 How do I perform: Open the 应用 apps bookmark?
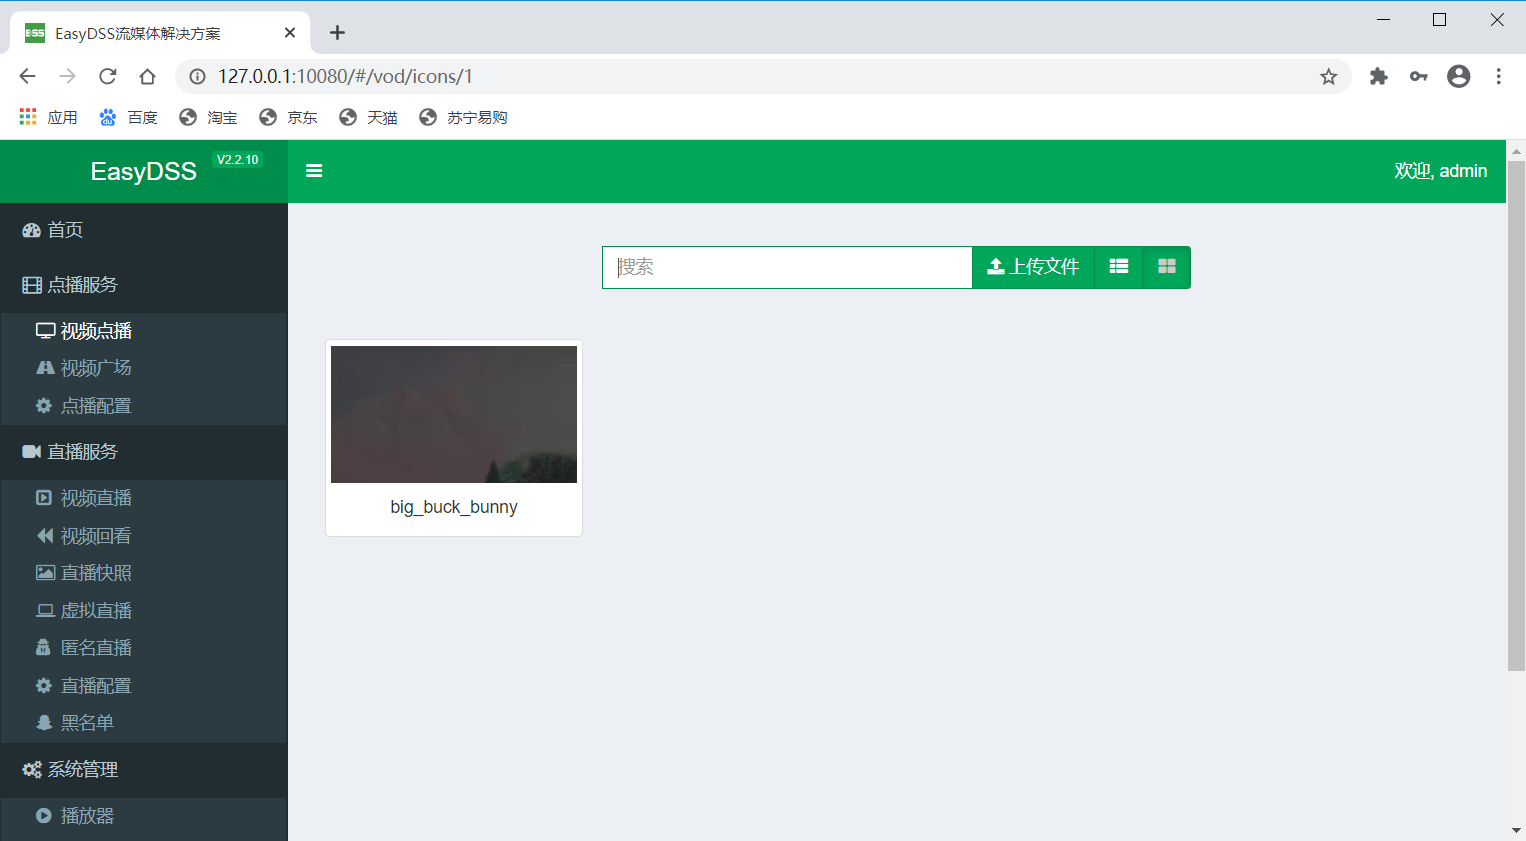click(x=49, y=118)
